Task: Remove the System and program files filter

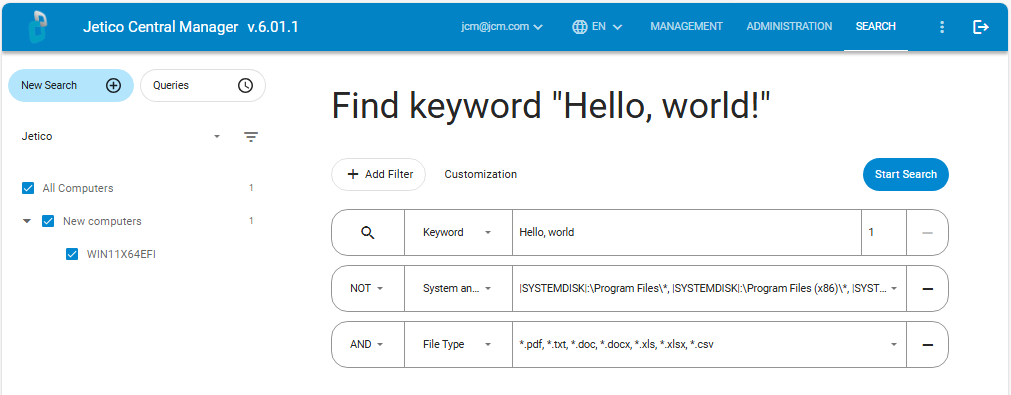Action: [x=928, y=289]
